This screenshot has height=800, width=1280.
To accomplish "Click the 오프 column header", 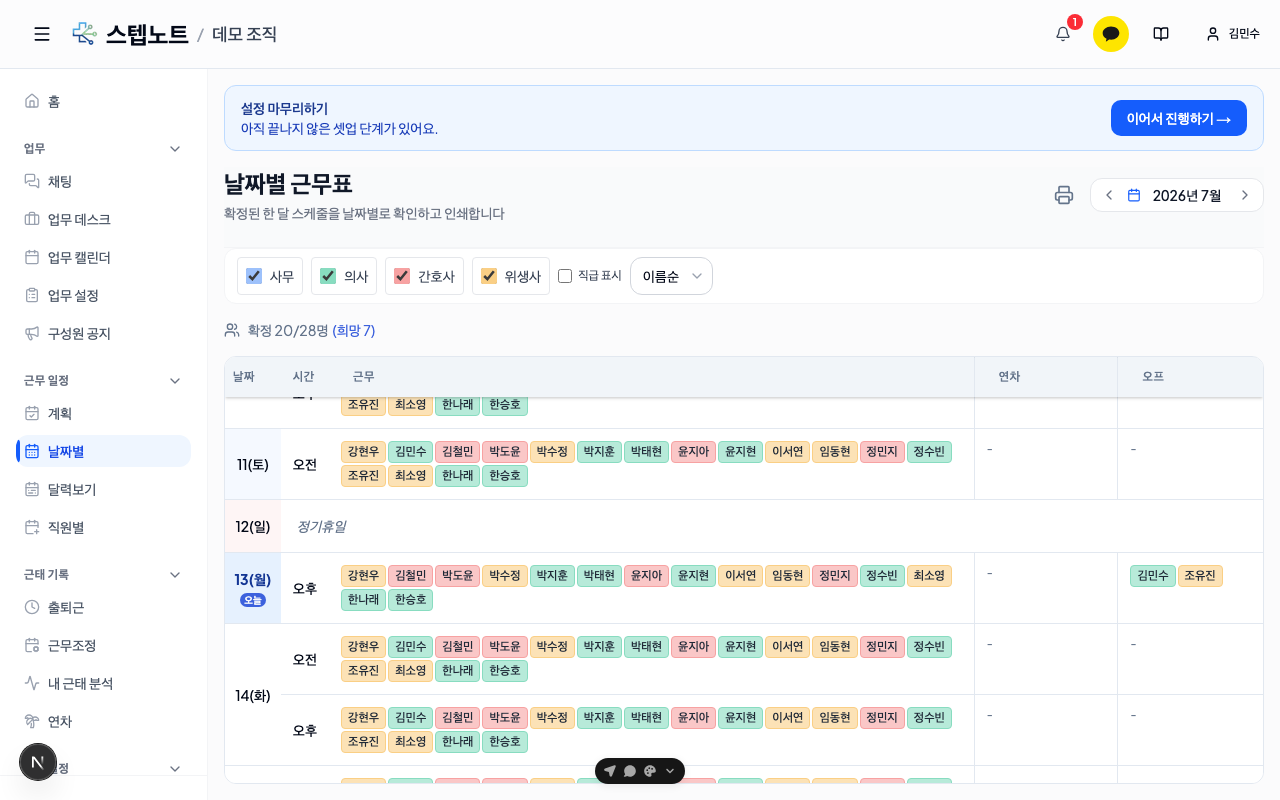I will (1153, 376).
